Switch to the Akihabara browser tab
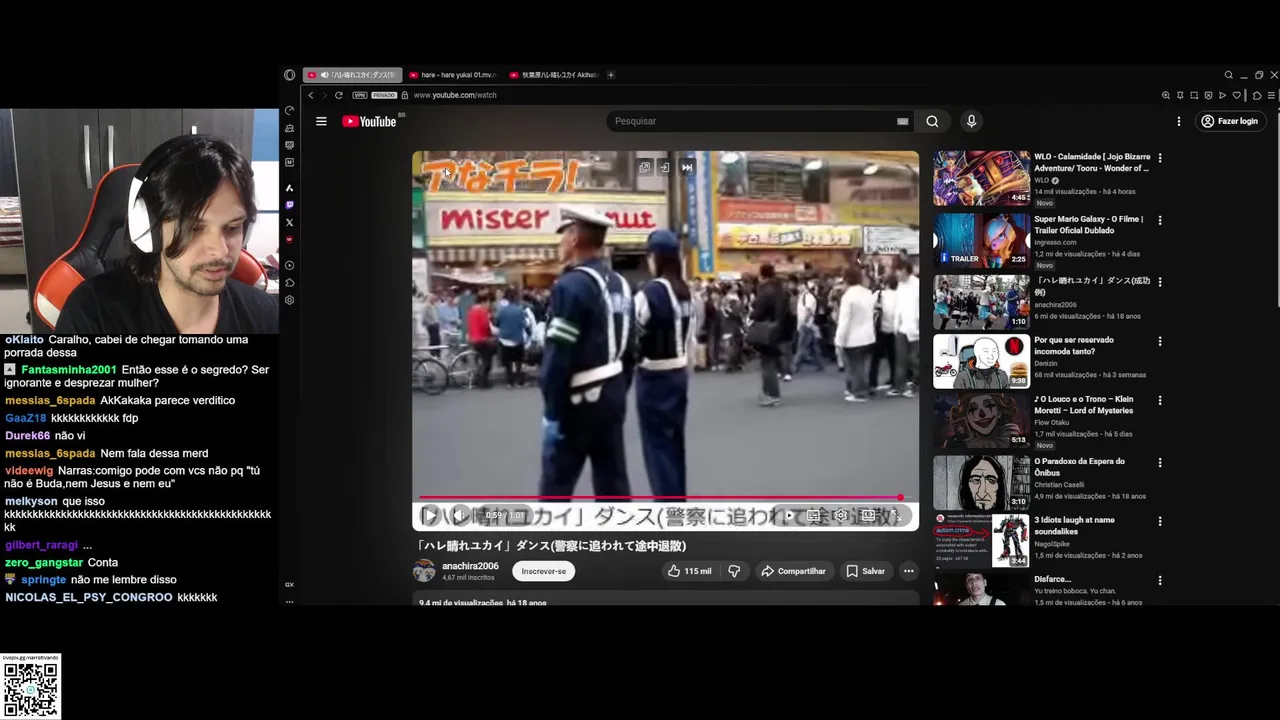Viewport: 1280px width, 720px height. click(553, 75)
